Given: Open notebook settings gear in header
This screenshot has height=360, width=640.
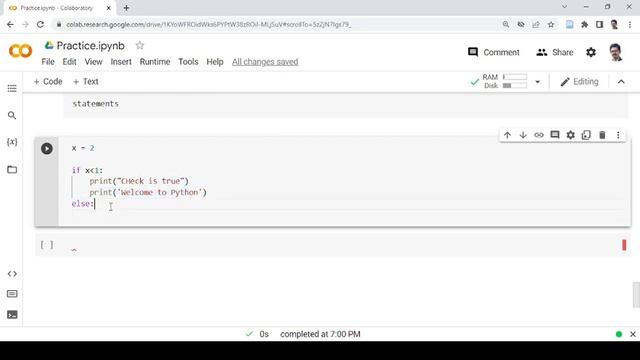Looking at the screenshot, I should coord(591,52).
